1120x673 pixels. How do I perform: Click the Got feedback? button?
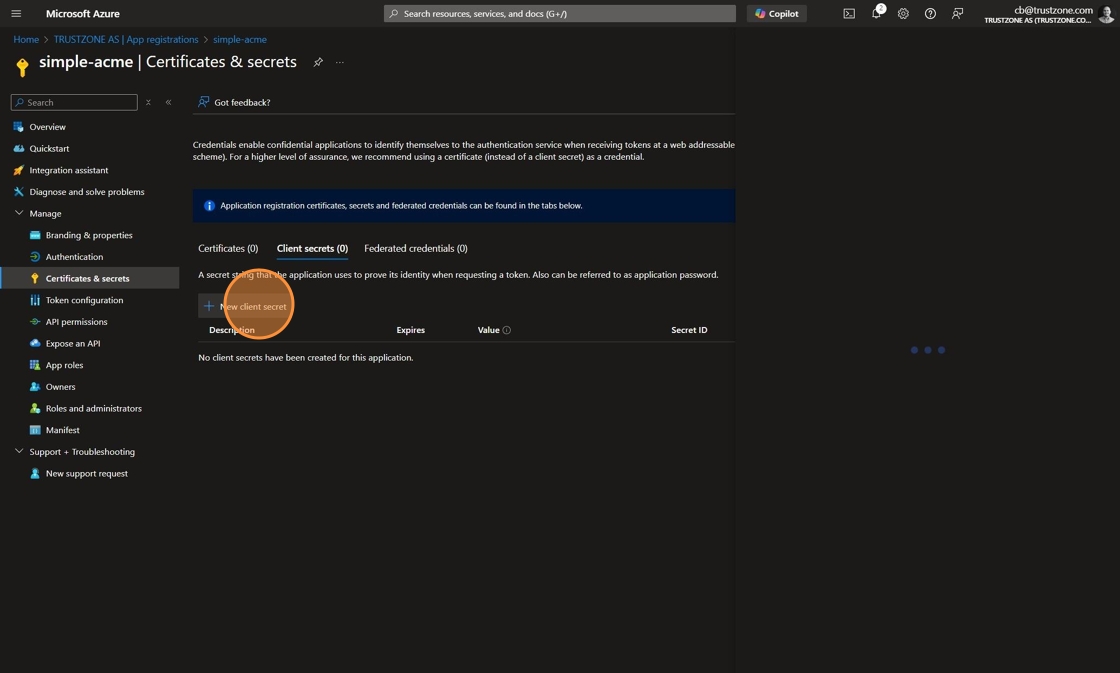coord(234,102)
